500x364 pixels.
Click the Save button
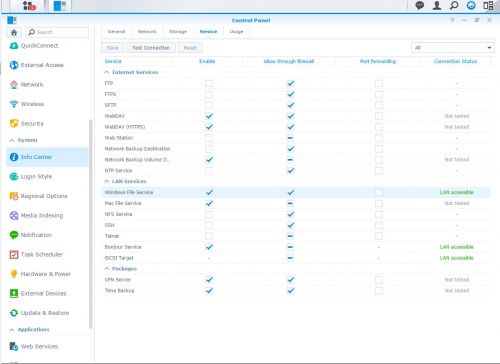pyautogui.click(x=113, y=48)
